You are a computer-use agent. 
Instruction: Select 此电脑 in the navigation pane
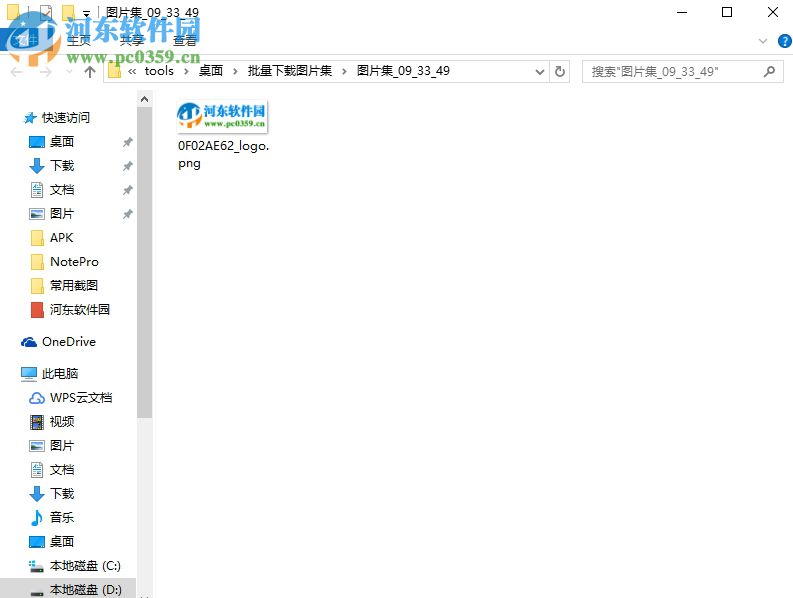[60, 374]
